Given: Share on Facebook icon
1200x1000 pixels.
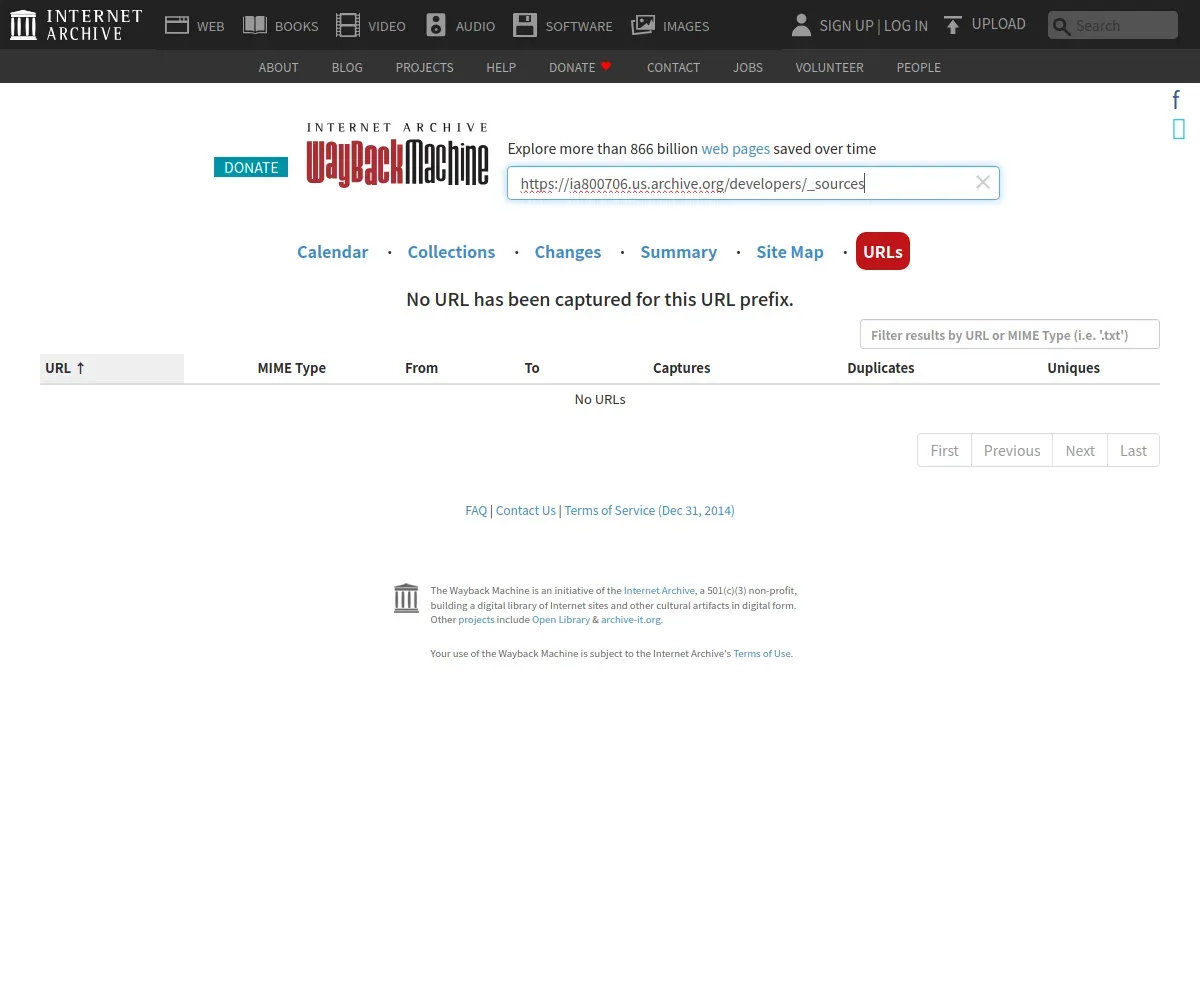Looking at the screenshot, I should tap(1177, 99).
